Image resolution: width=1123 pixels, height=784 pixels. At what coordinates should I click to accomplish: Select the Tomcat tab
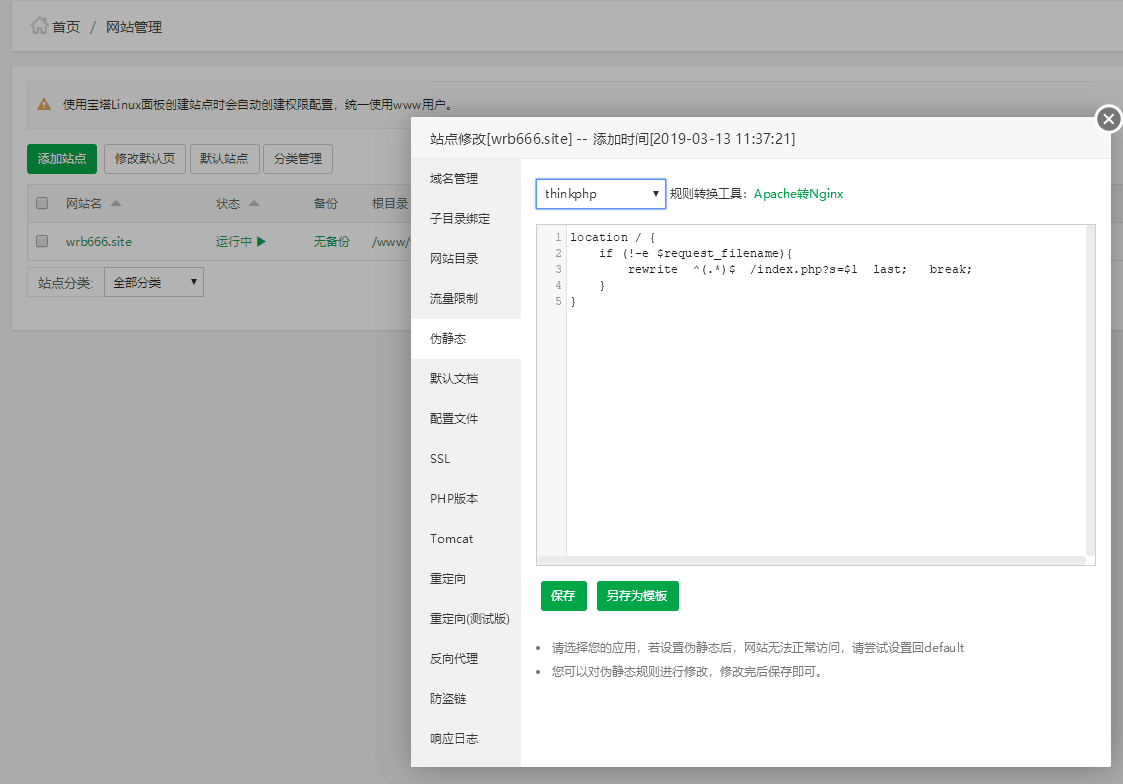466,539
